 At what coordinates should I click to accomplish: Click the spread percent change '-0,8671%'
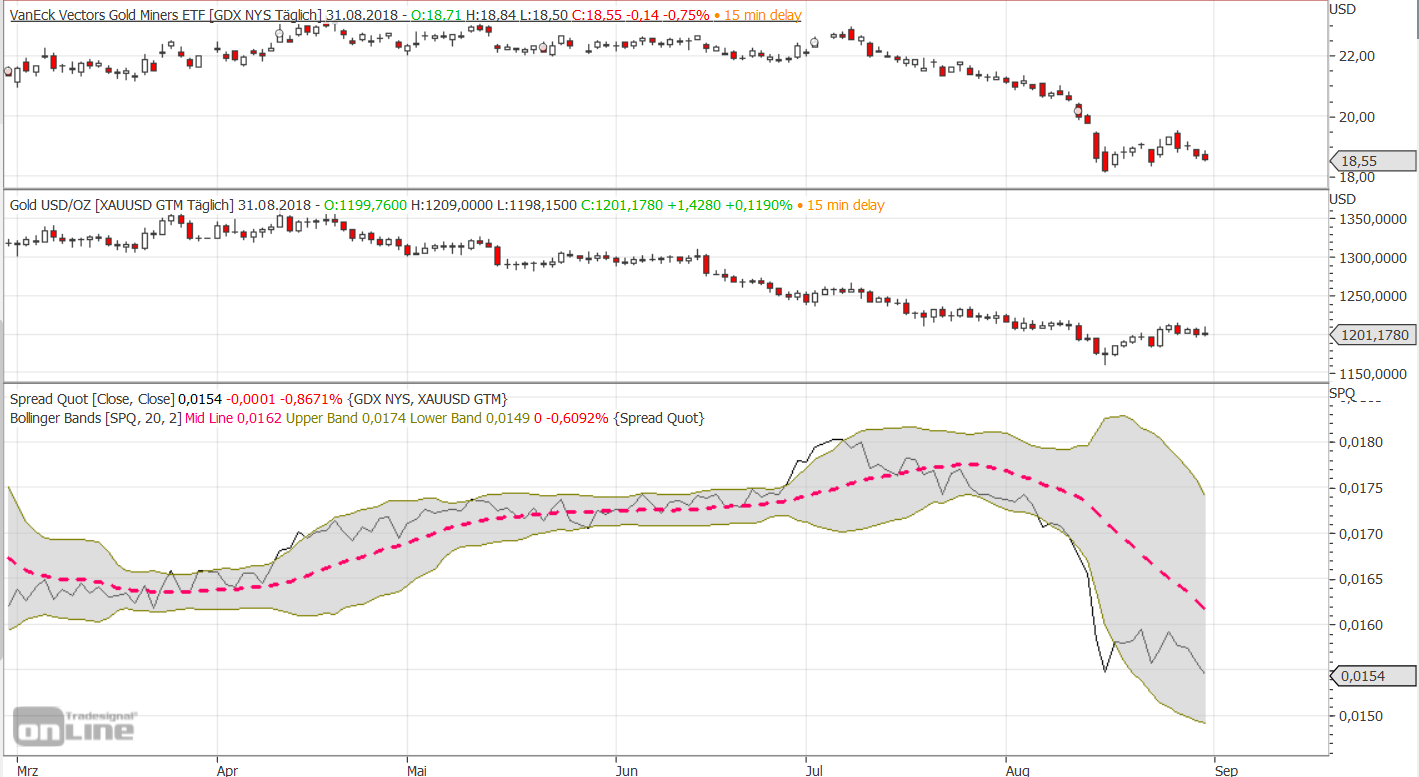click(x=312, y=399)
